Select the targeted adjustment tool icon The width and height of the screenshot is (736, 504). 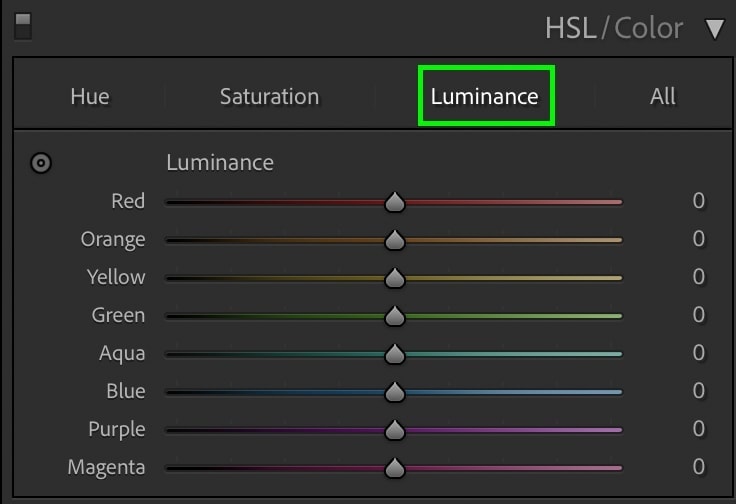41,163
